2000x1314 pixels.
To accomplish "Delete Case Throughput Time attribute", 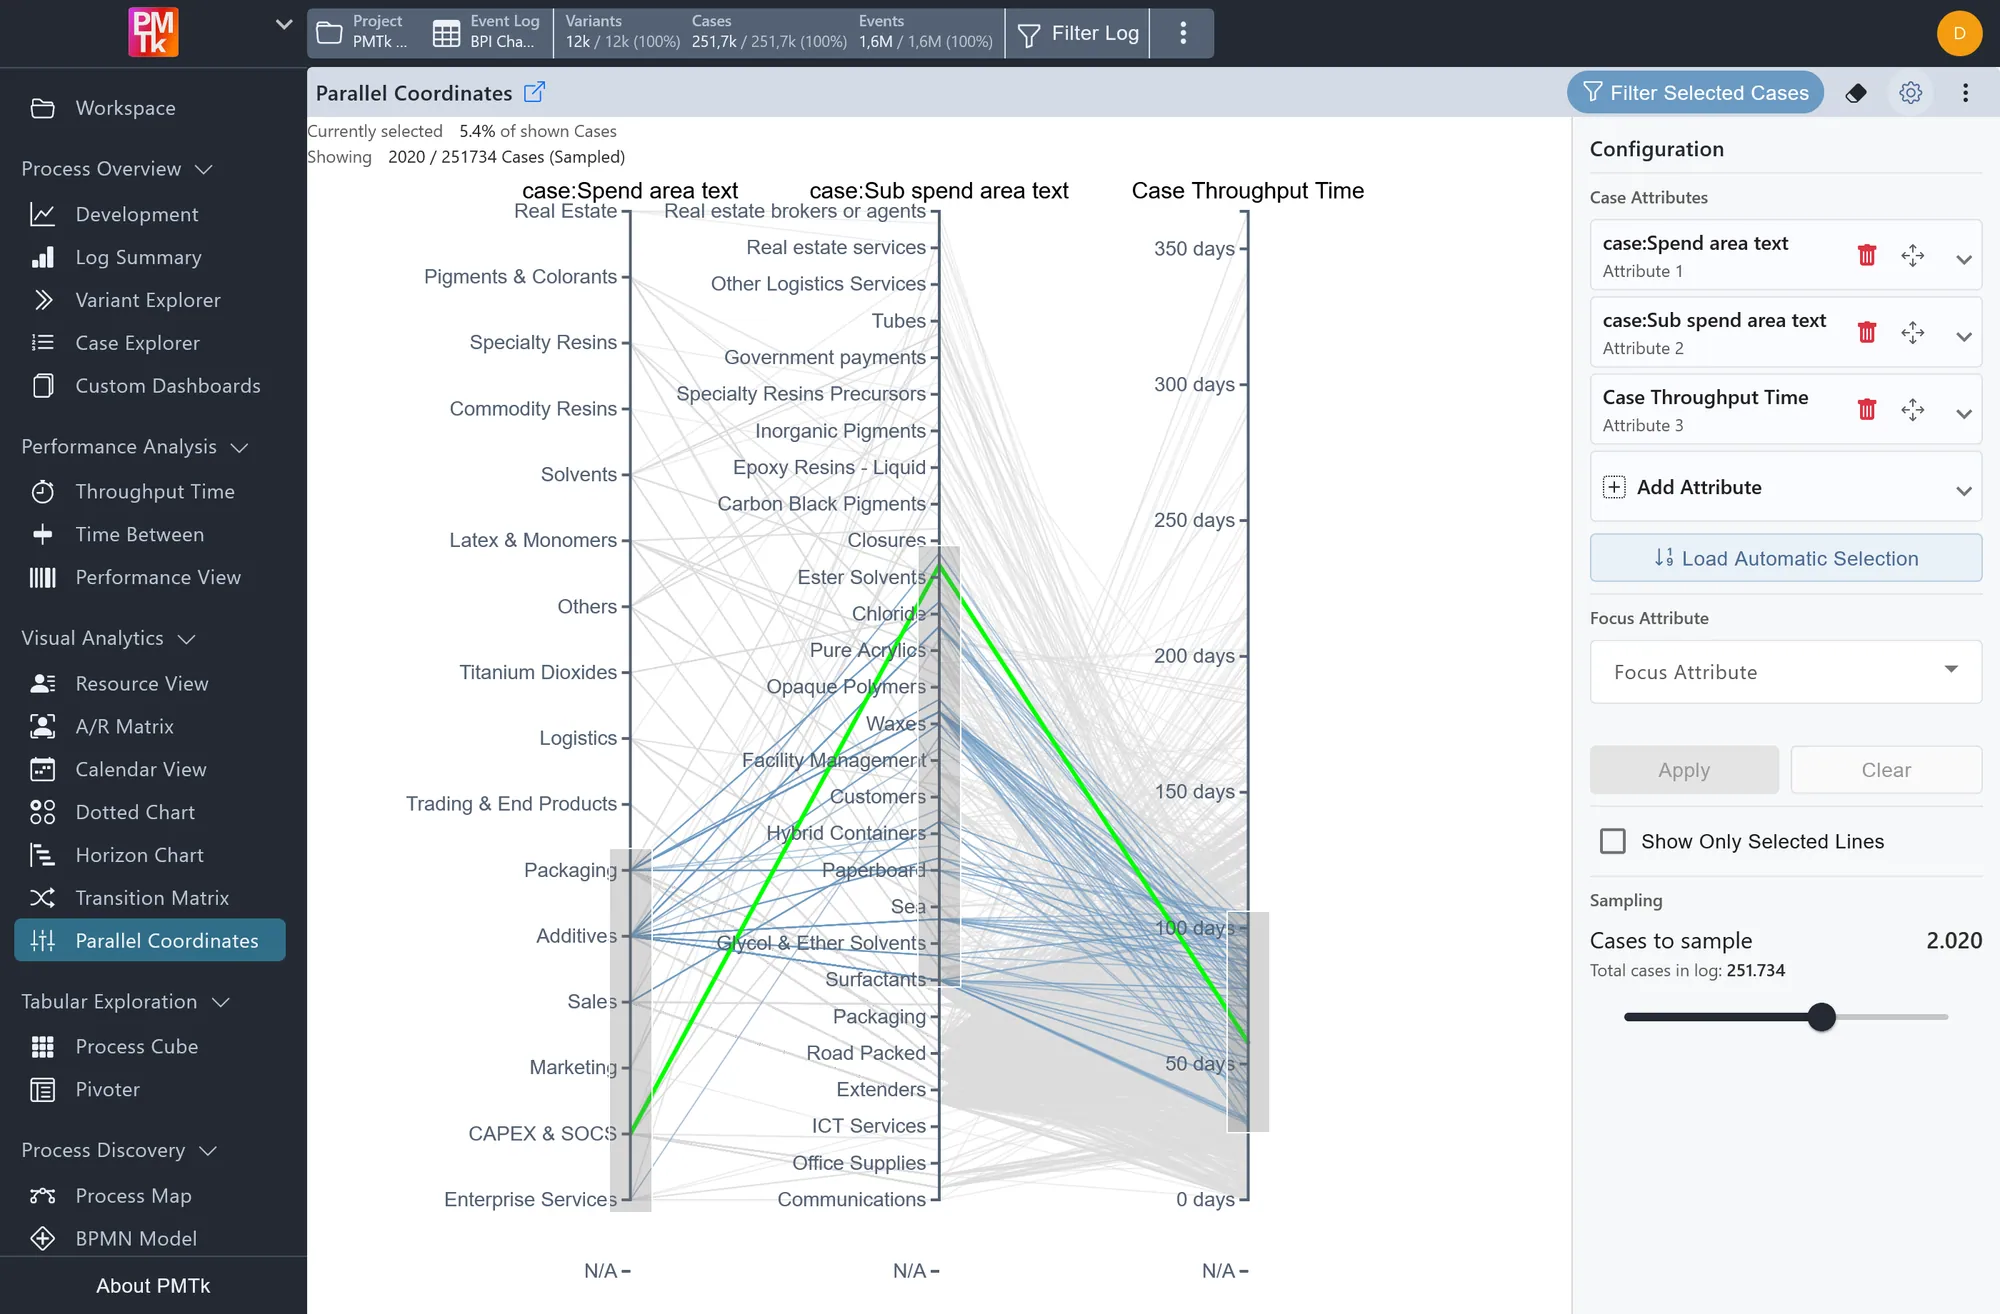I will click(x=1867, y=409).
